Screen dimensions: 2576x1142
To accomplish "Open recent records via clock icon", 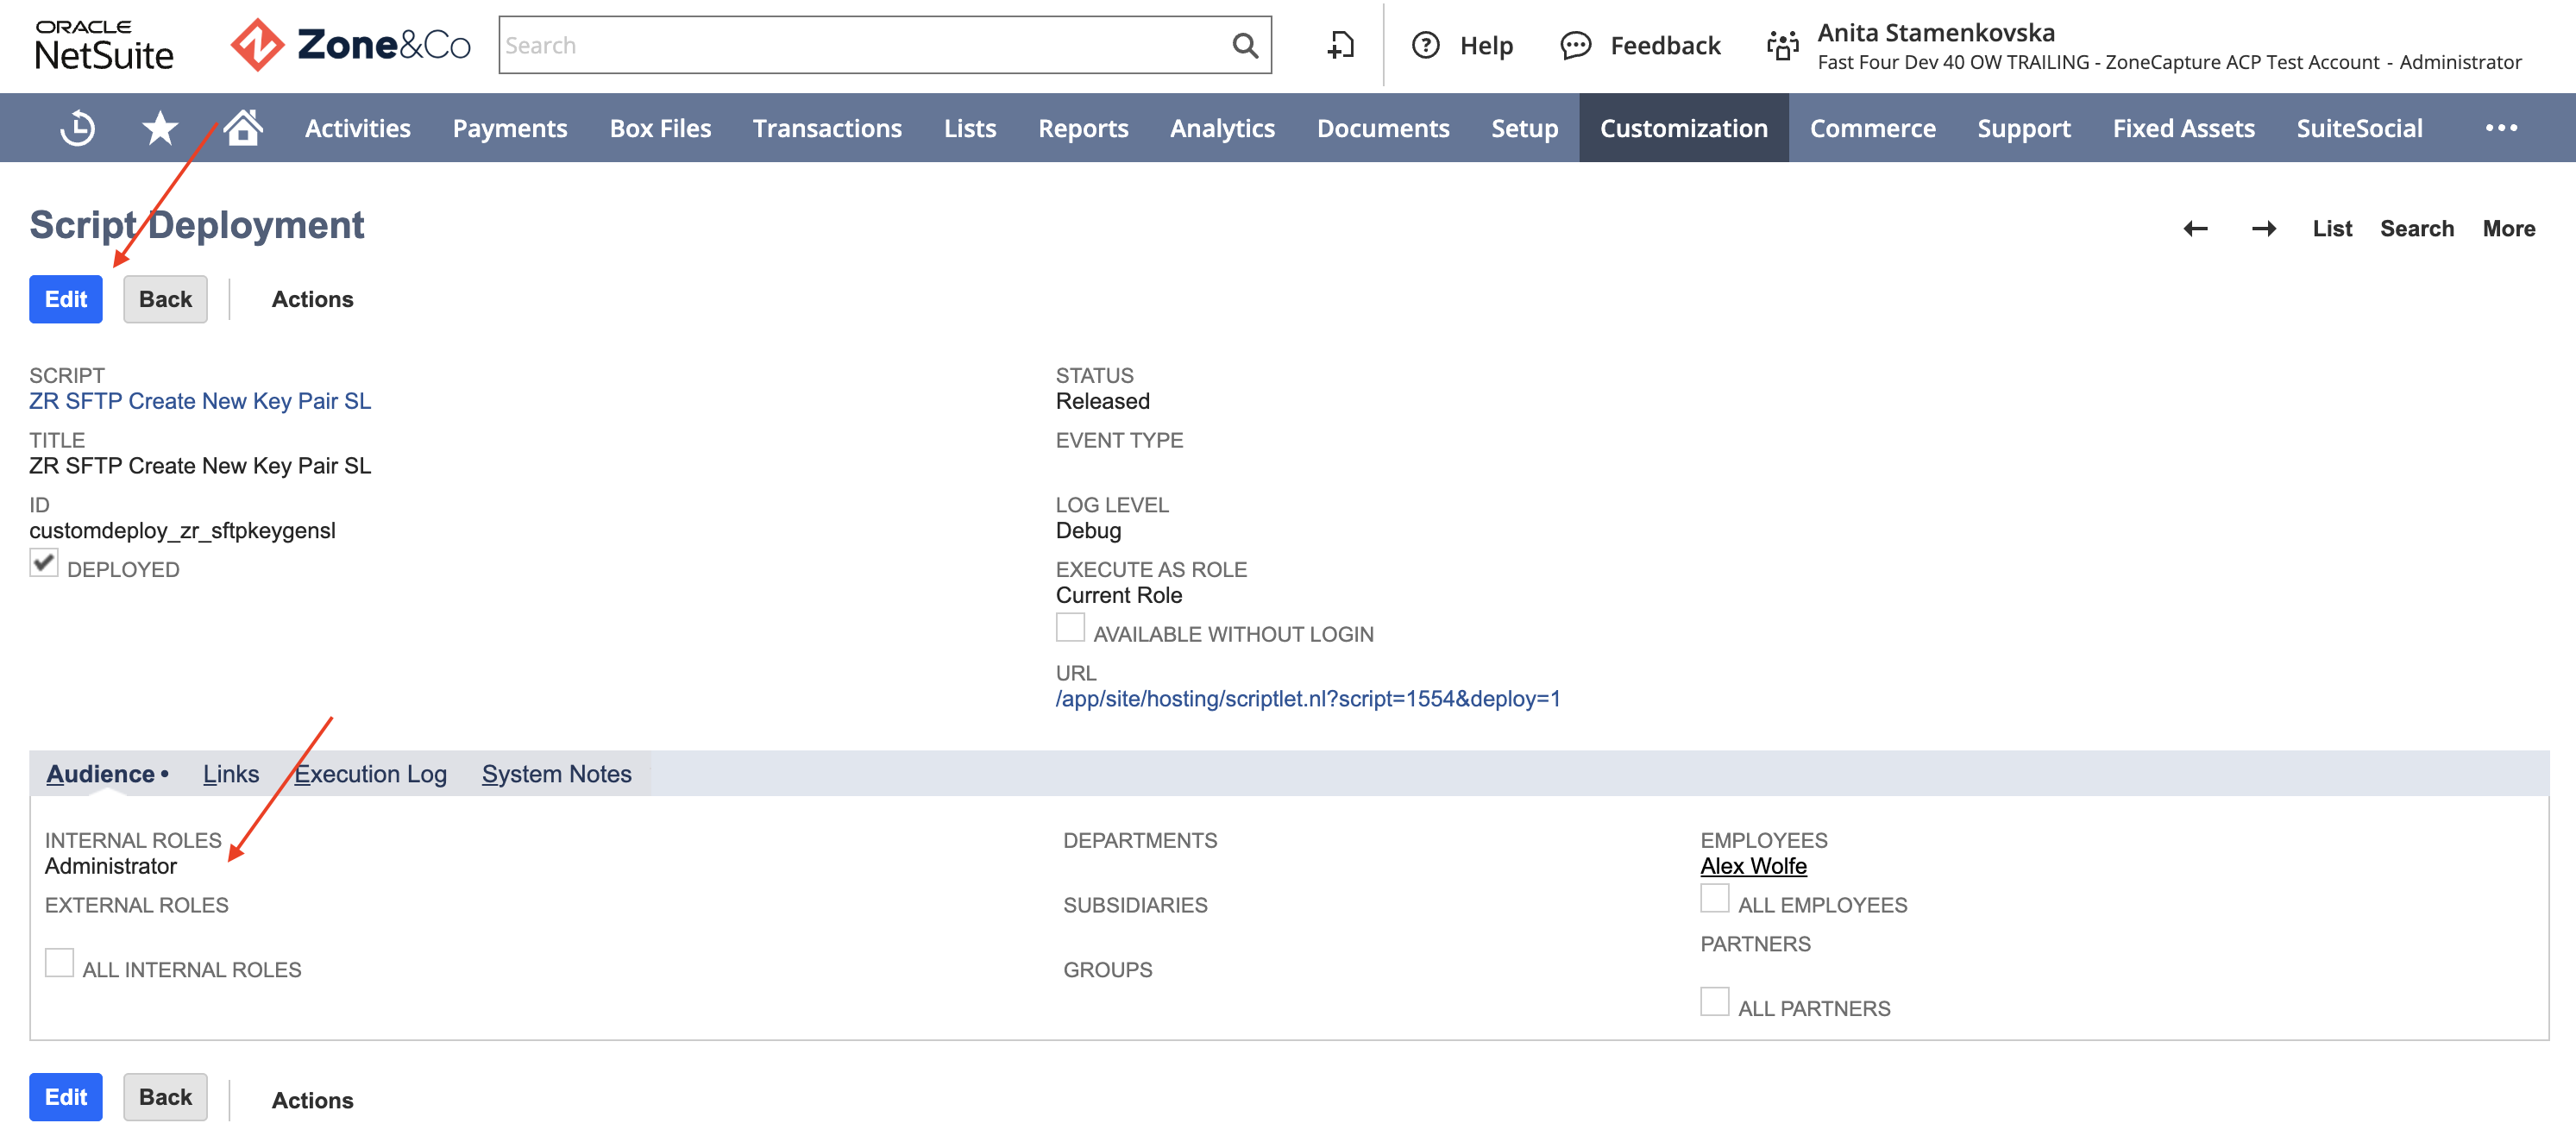I will pos(79,127).
